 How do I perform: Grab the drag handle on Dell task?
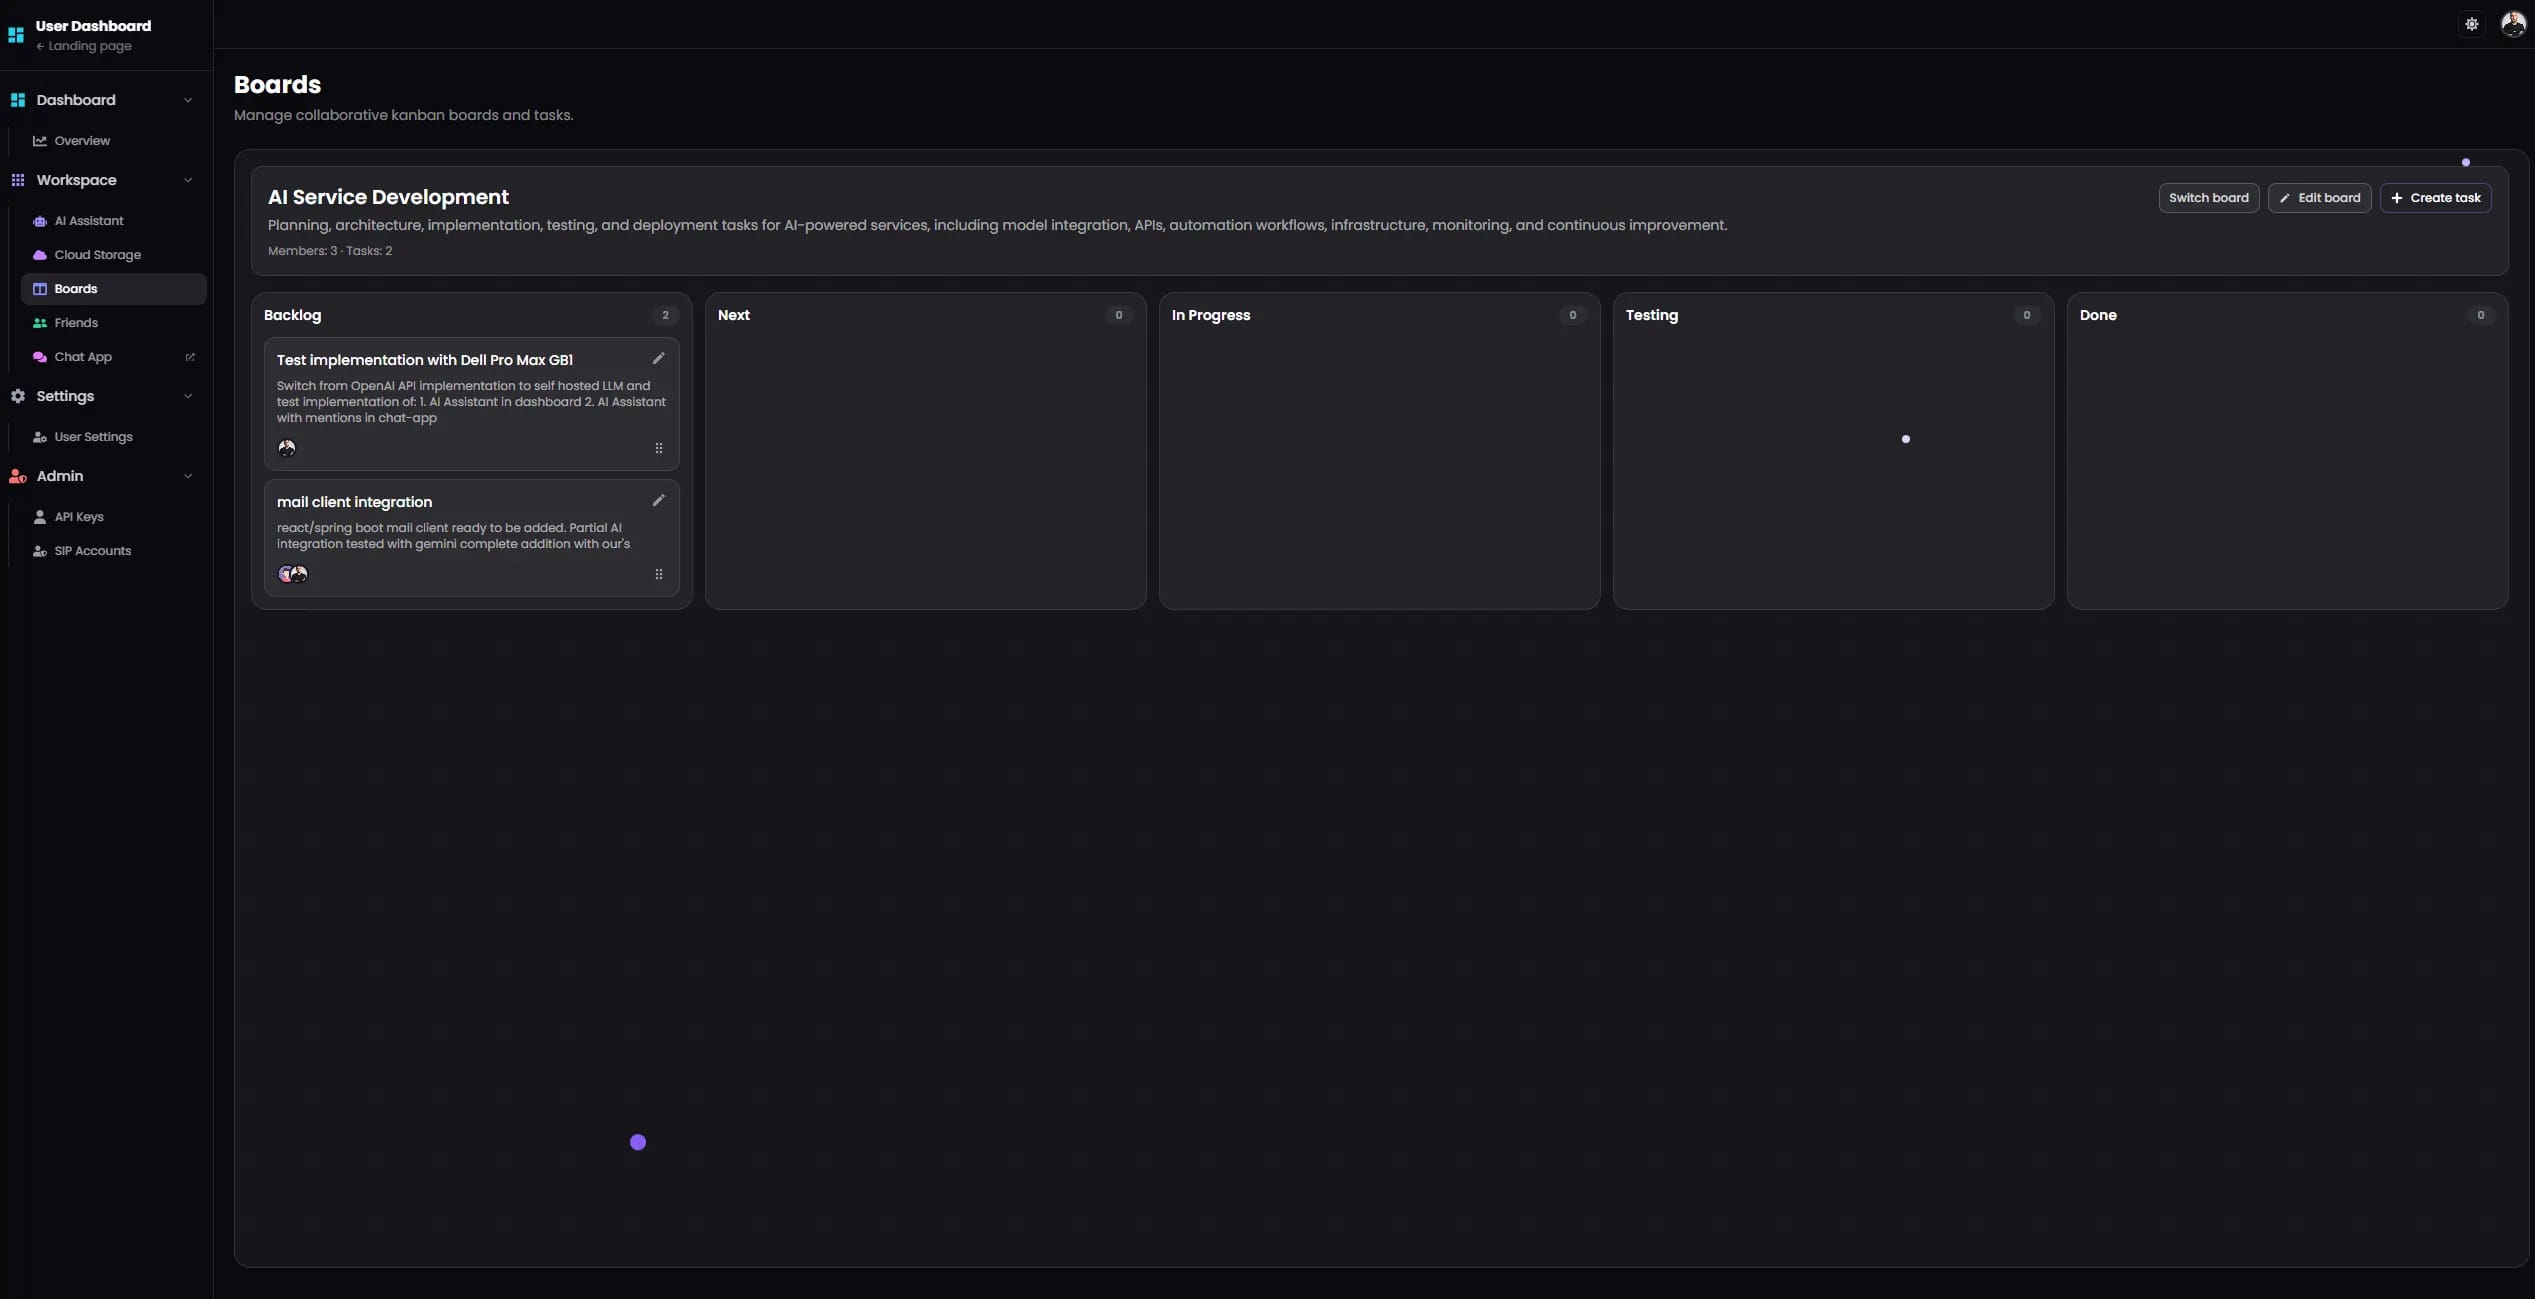tap(658, 448)
